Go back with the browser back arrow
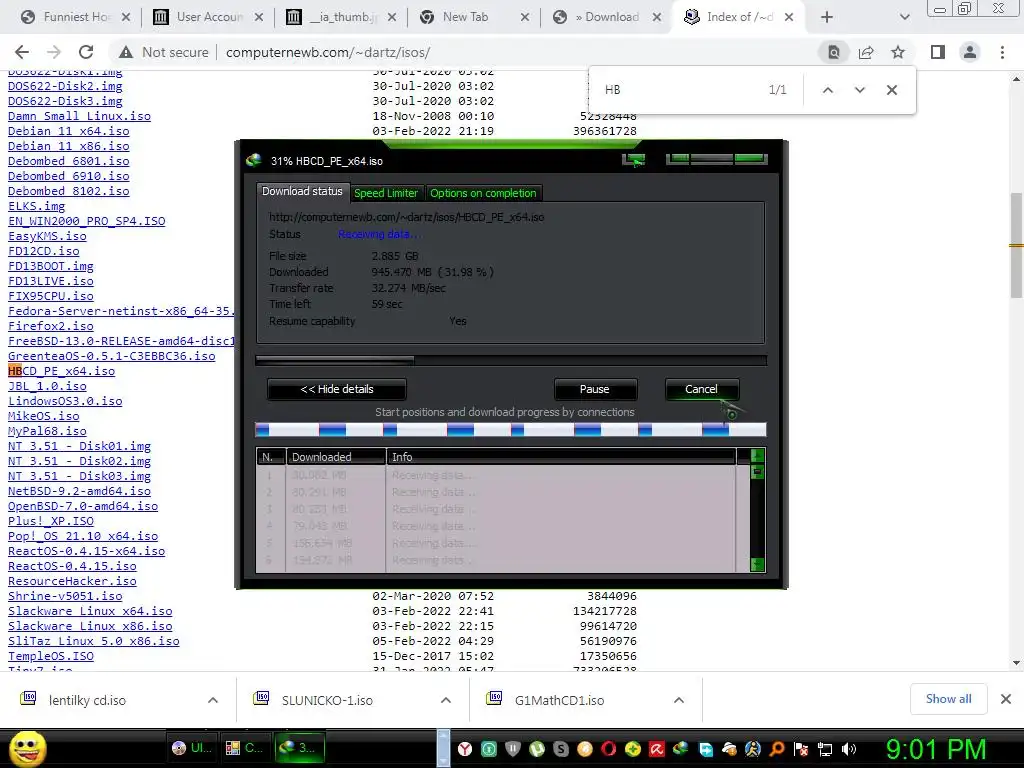This screenshot has height=768, width=1024. [22, 52]
